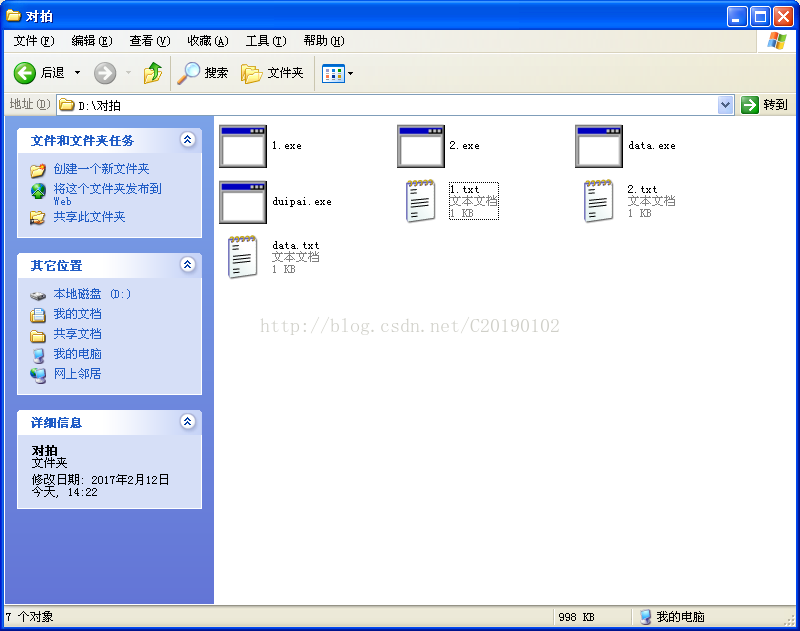Click the green Back arrow button

(24, 73)
